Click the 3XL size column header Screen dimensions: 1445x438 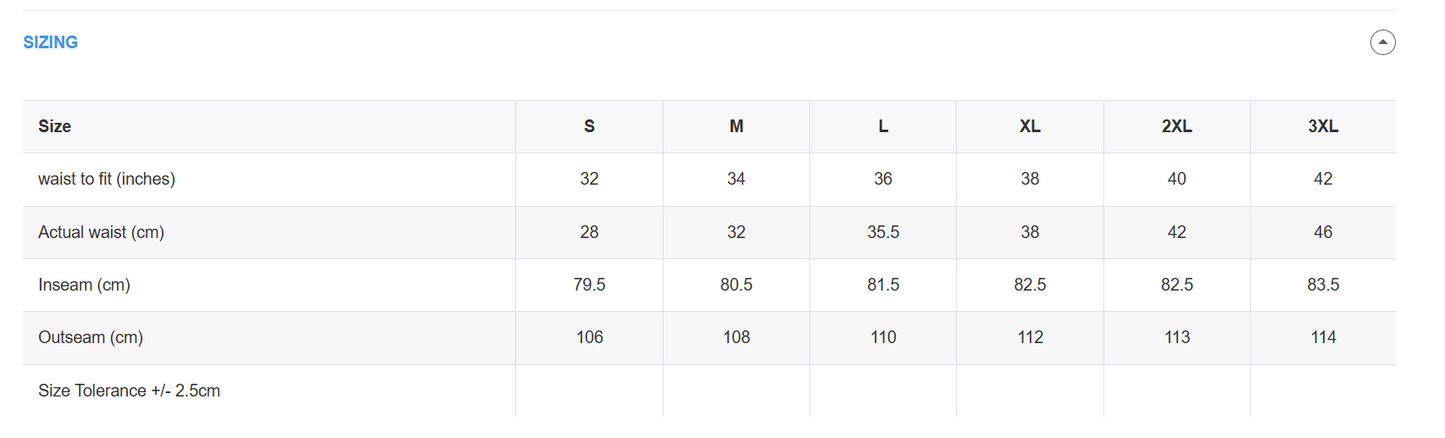click(x=1323, y=127)
